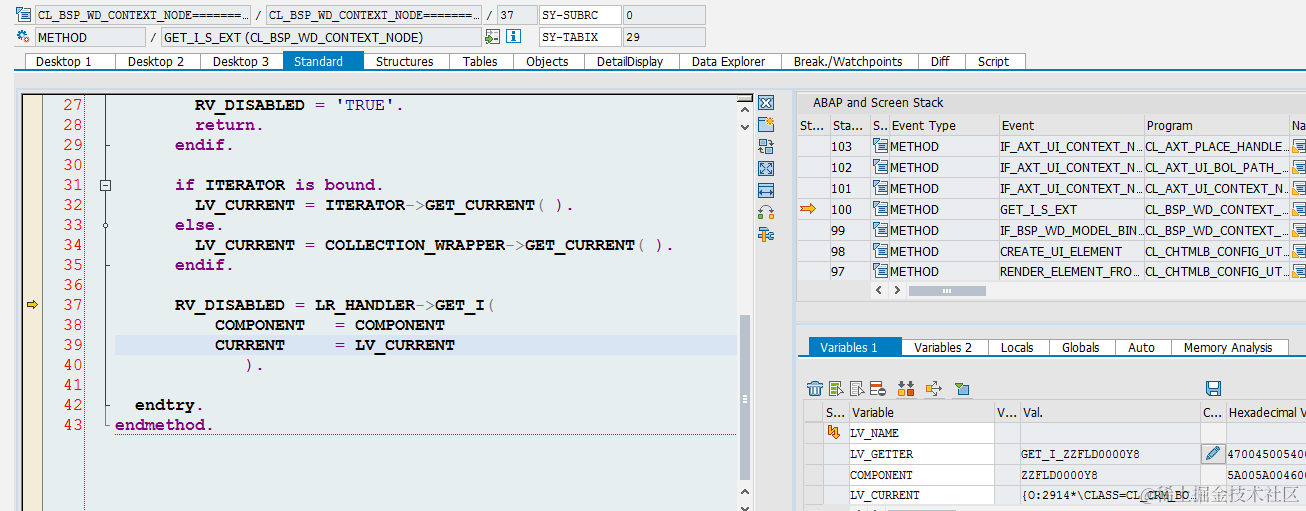
Task: Click the left arrow of the stack table scrollbar
Action: point(879,290)
